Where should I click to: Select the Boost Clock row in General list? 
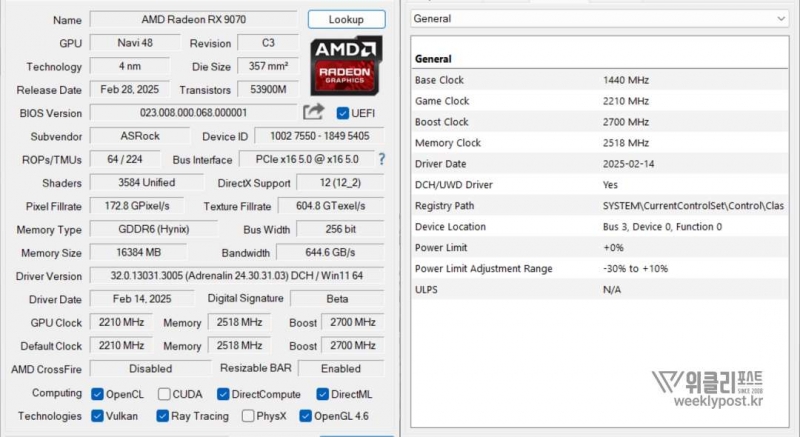coord(600,122)
